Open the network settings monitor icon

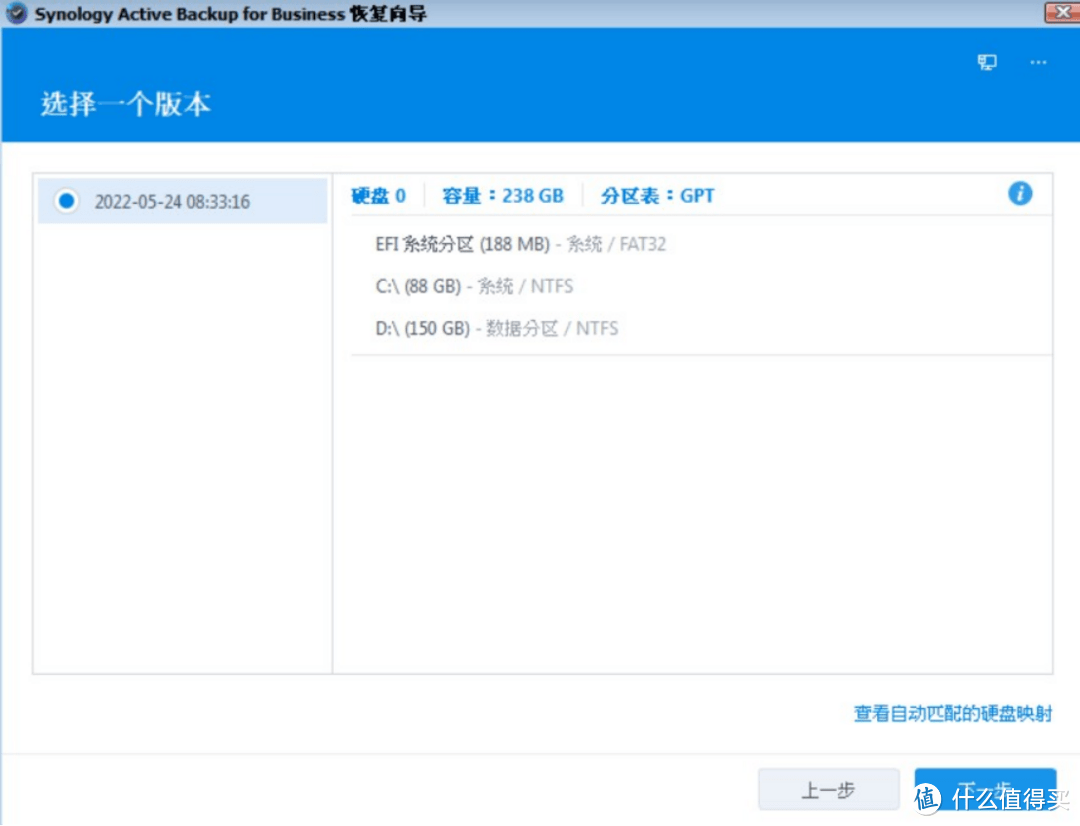987,62
